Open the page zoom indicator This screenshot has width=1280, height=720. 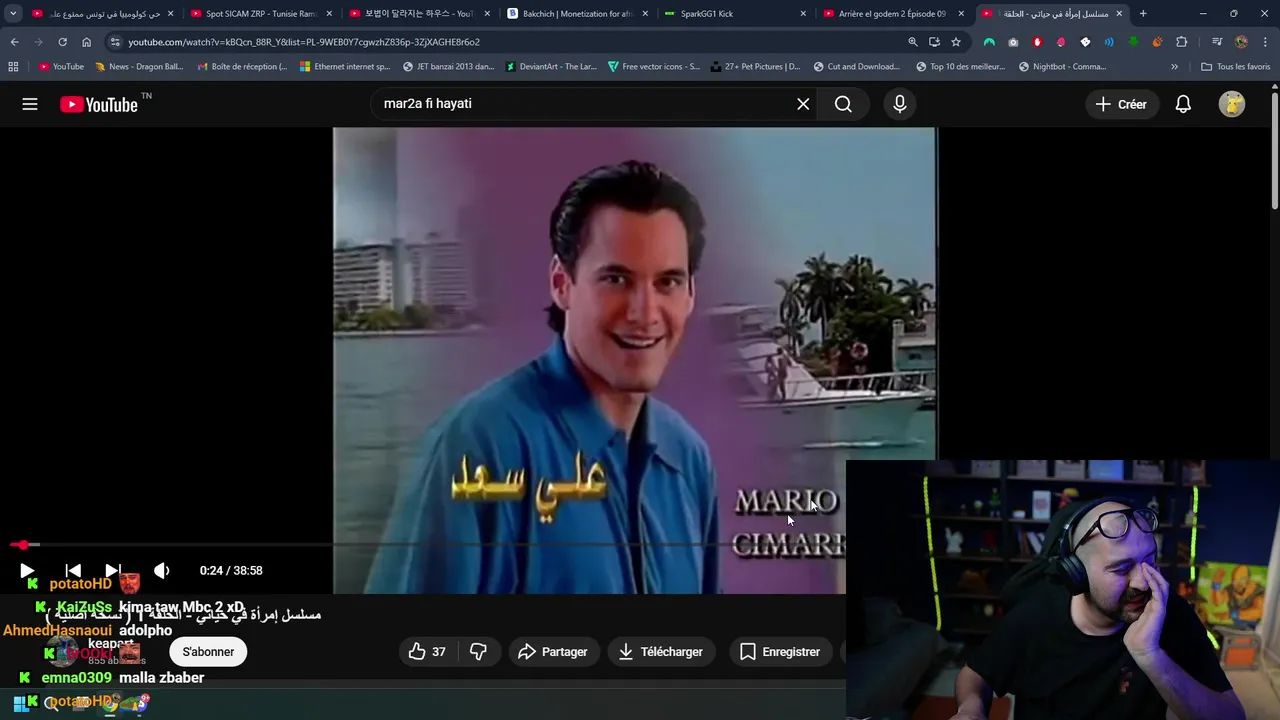(912, 42)
